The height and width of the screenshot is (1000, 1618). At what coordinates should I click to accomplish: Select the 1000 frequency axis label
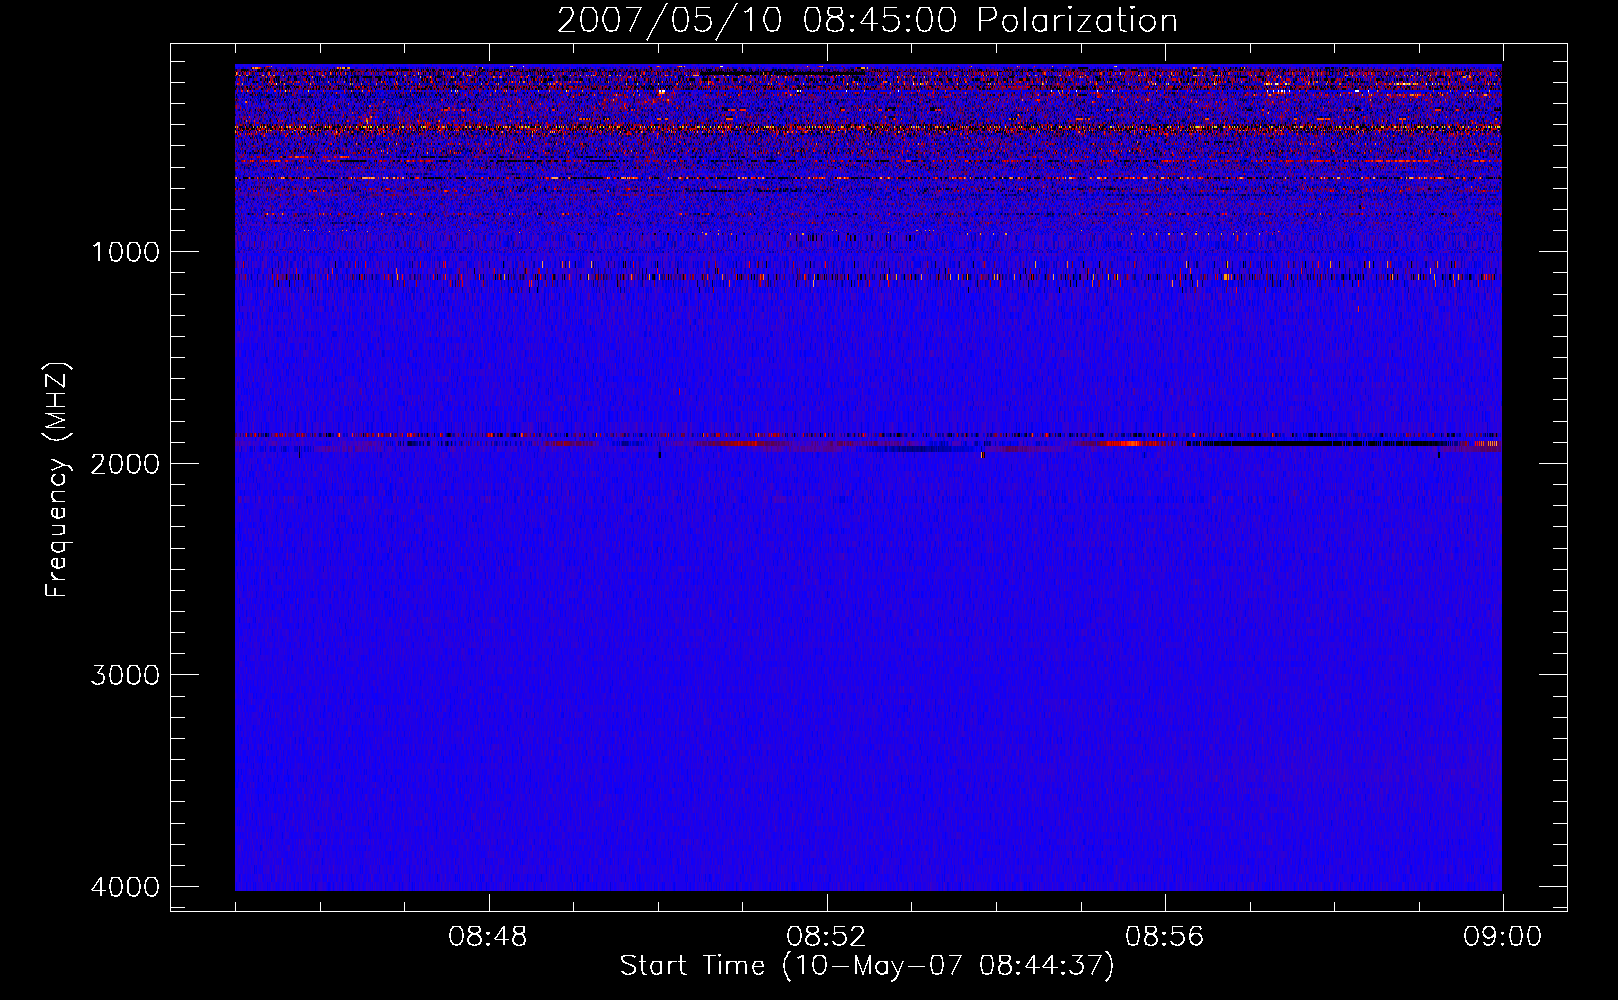point(125,251)
